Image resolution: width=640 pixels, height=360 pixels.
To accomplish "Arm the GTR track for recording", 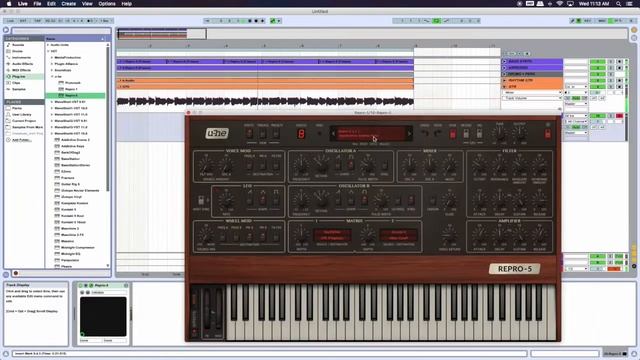I will pyautogui.click(x=619, y=87).
